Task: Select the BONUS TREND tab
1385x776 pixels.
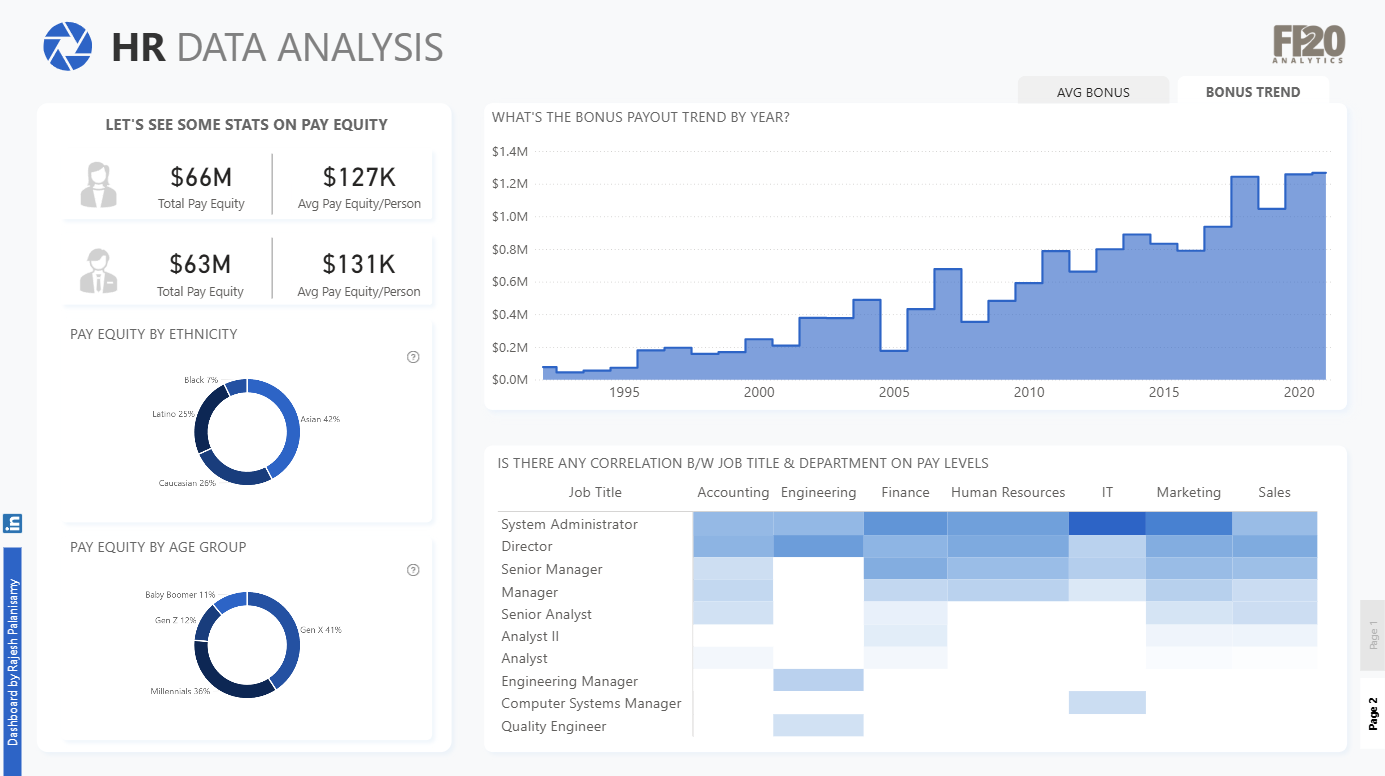Action: click(x=1253, y=91)
